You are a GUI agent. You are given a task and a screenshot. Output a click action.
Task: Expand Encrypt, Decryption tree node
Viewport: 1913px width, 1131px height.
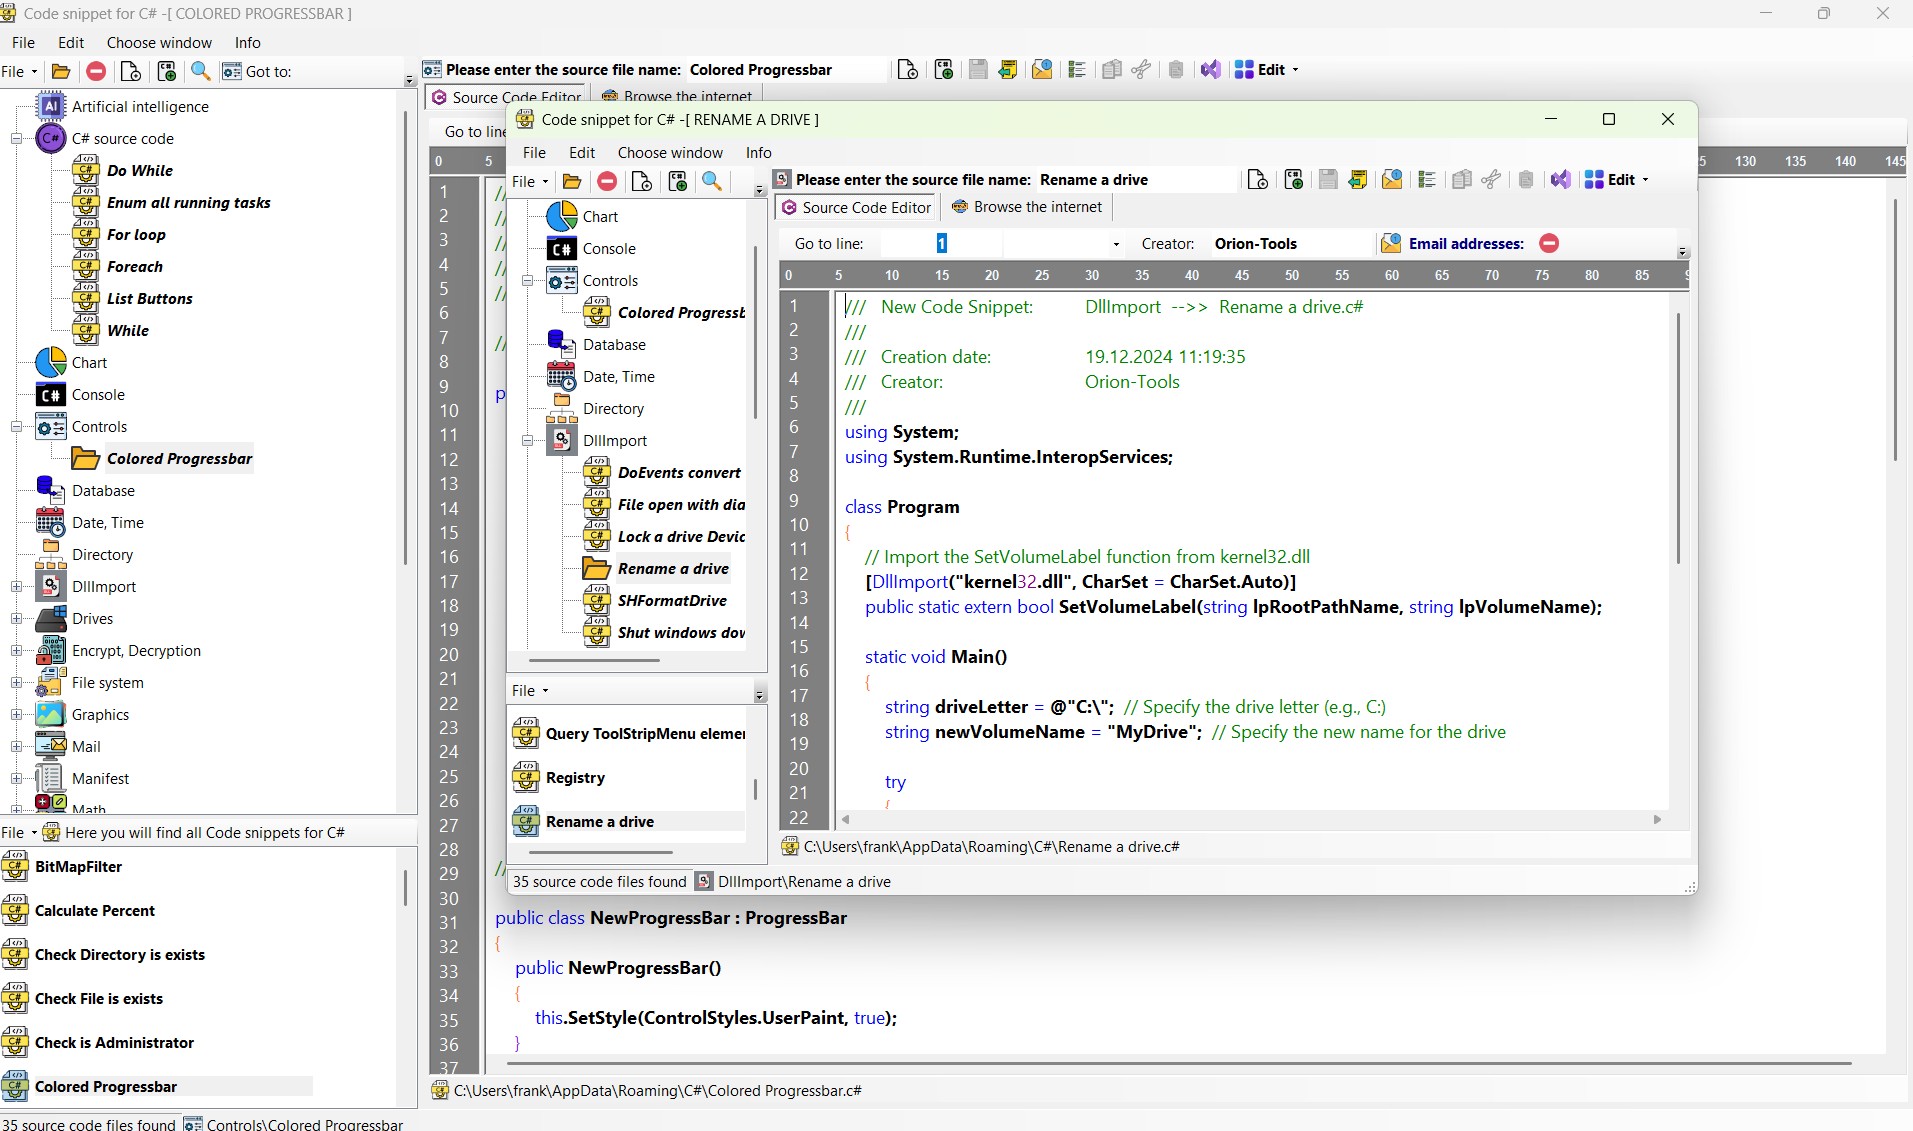[16, 651]
